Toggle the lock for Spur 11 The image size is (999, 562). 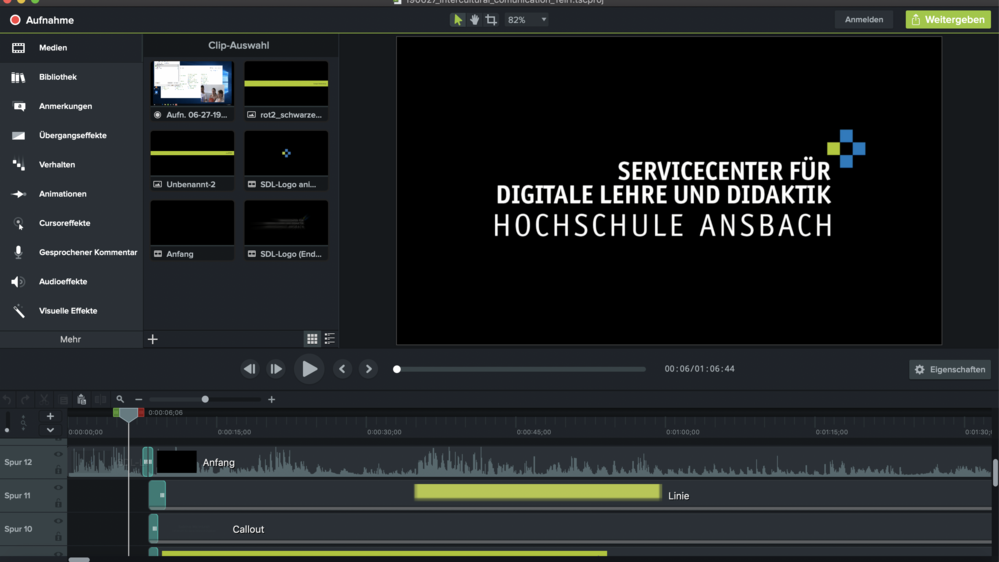(x=58, y=503)
